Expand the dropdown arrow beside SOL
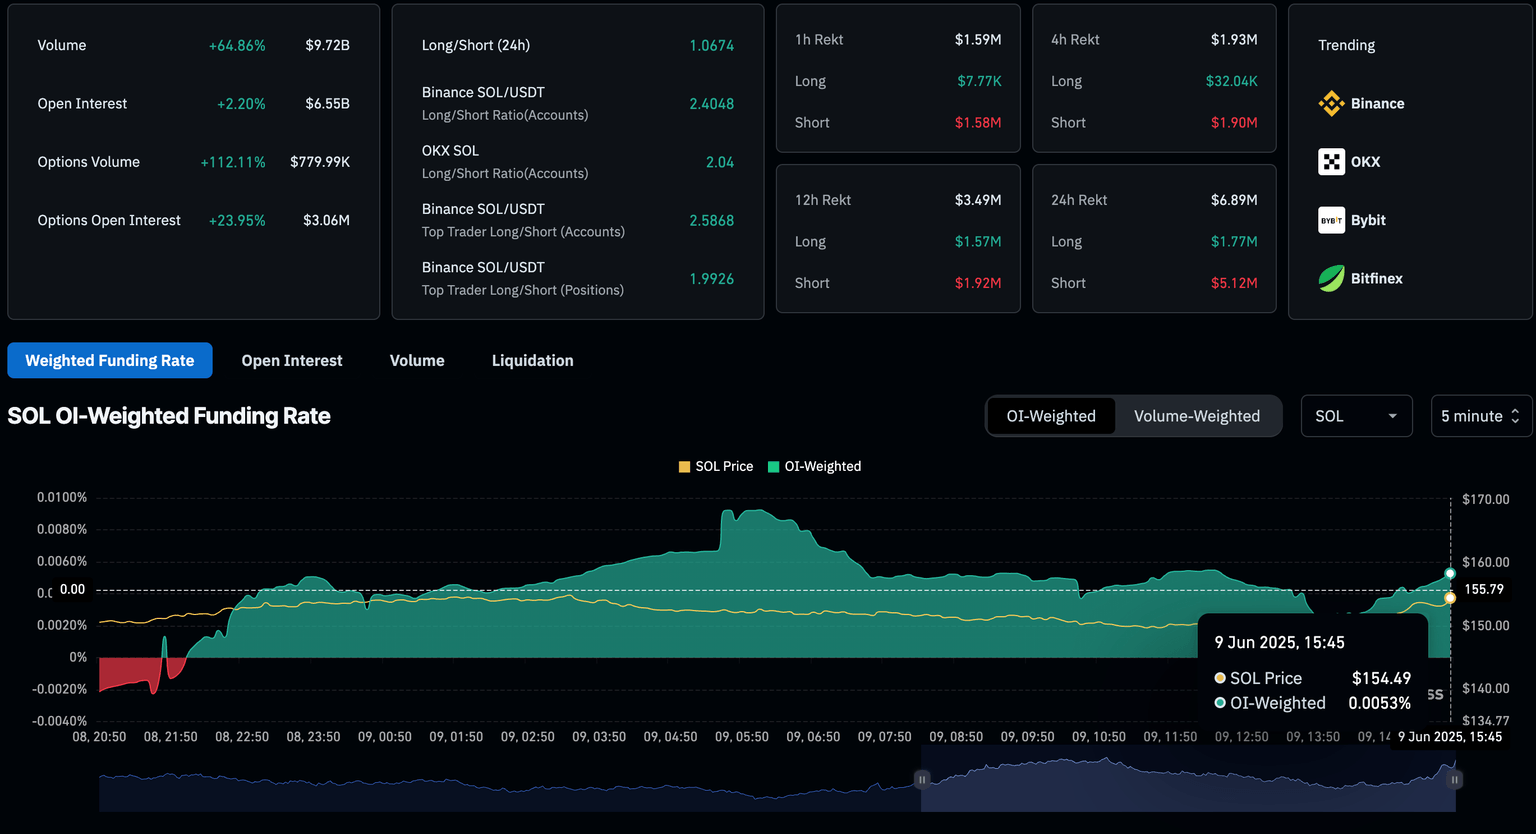Image resolution: width=1536 pixels, height=834 pixels. coord(1392,416)
